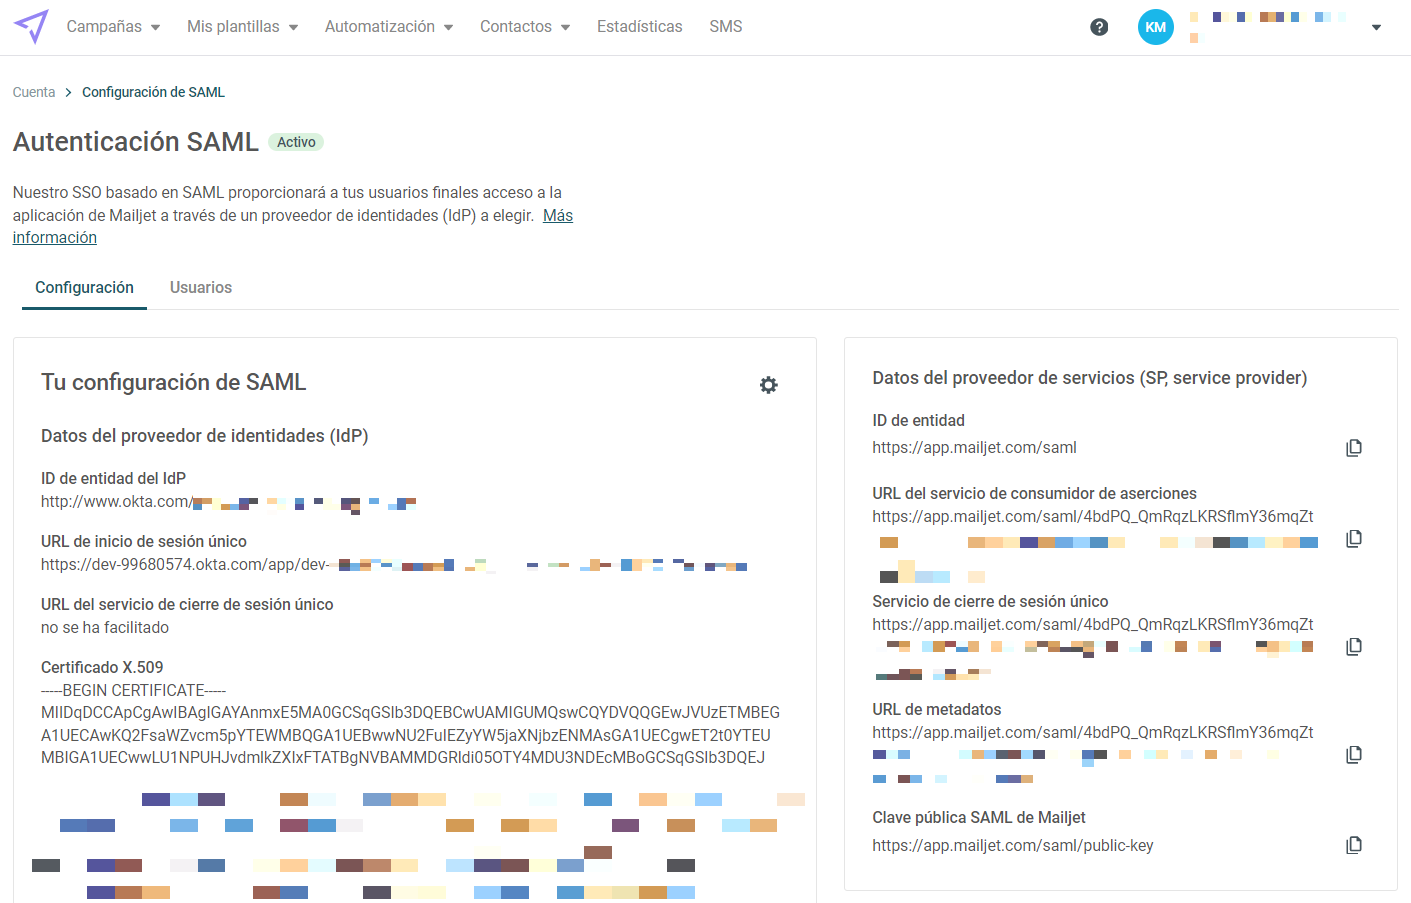
Task: Click the Mailjet paper plane logo
Action: click(31, 26)
